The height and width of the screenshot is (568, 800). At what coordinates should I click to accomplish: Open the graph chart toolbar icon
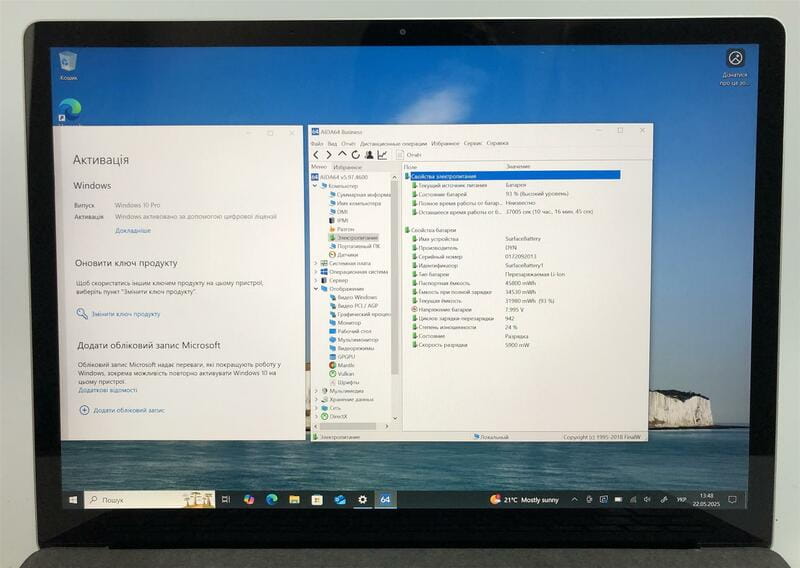382,155
